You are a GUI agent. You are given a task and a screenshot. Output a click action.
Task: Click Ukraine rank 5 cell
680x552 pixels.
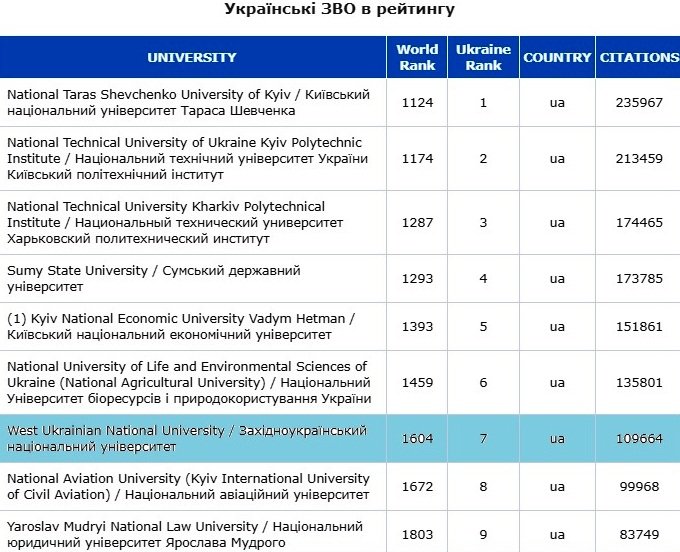tap(483, 327)
